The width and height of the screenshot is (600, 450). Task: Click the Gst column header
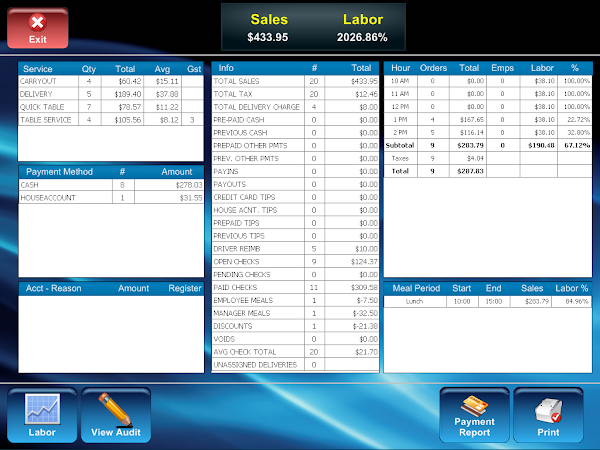(194, 69)
